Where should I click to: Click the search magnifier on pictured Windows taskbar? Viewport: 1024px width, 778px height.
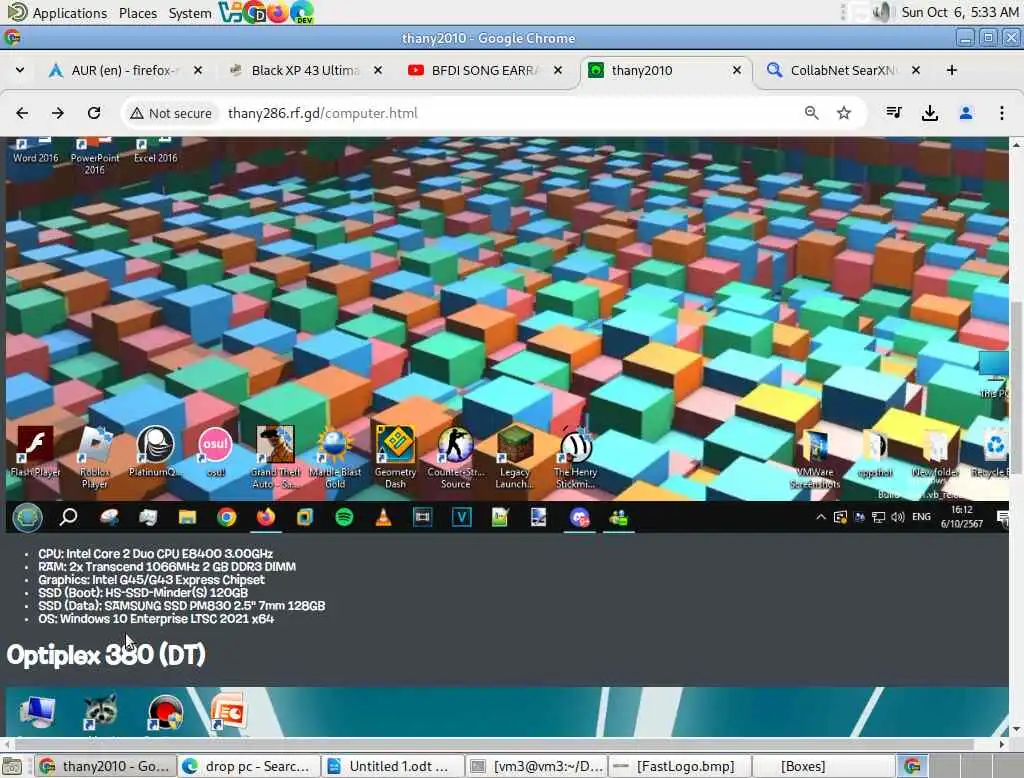tap(68, 517)
